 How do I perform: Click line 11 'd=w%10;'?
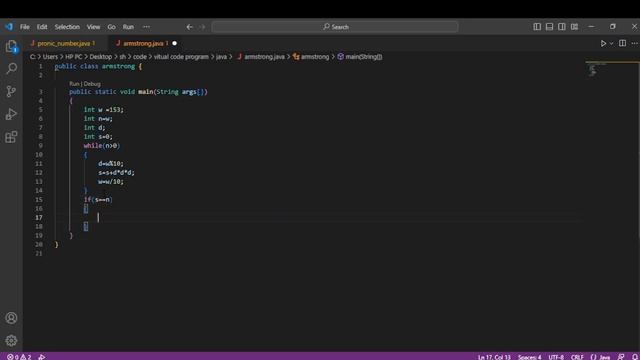[x=111, y=164]
